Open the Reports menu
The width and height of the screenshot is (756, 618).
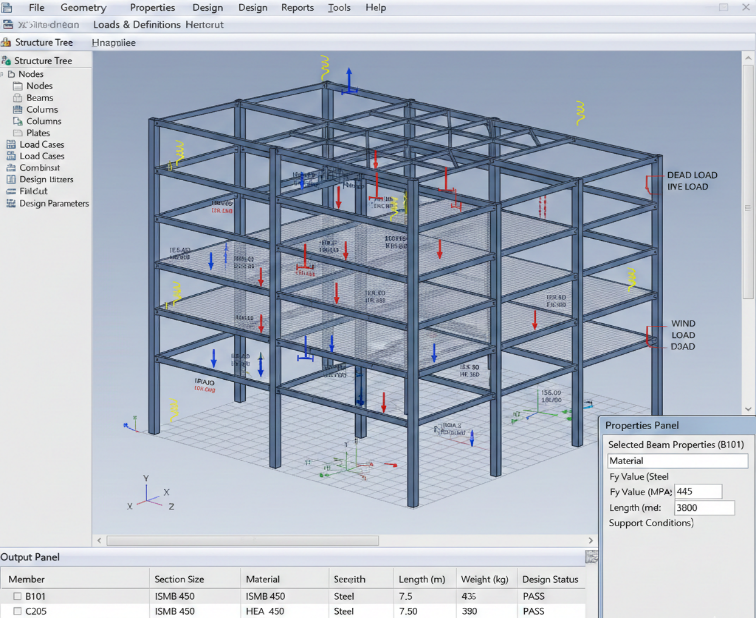(297, 8)
